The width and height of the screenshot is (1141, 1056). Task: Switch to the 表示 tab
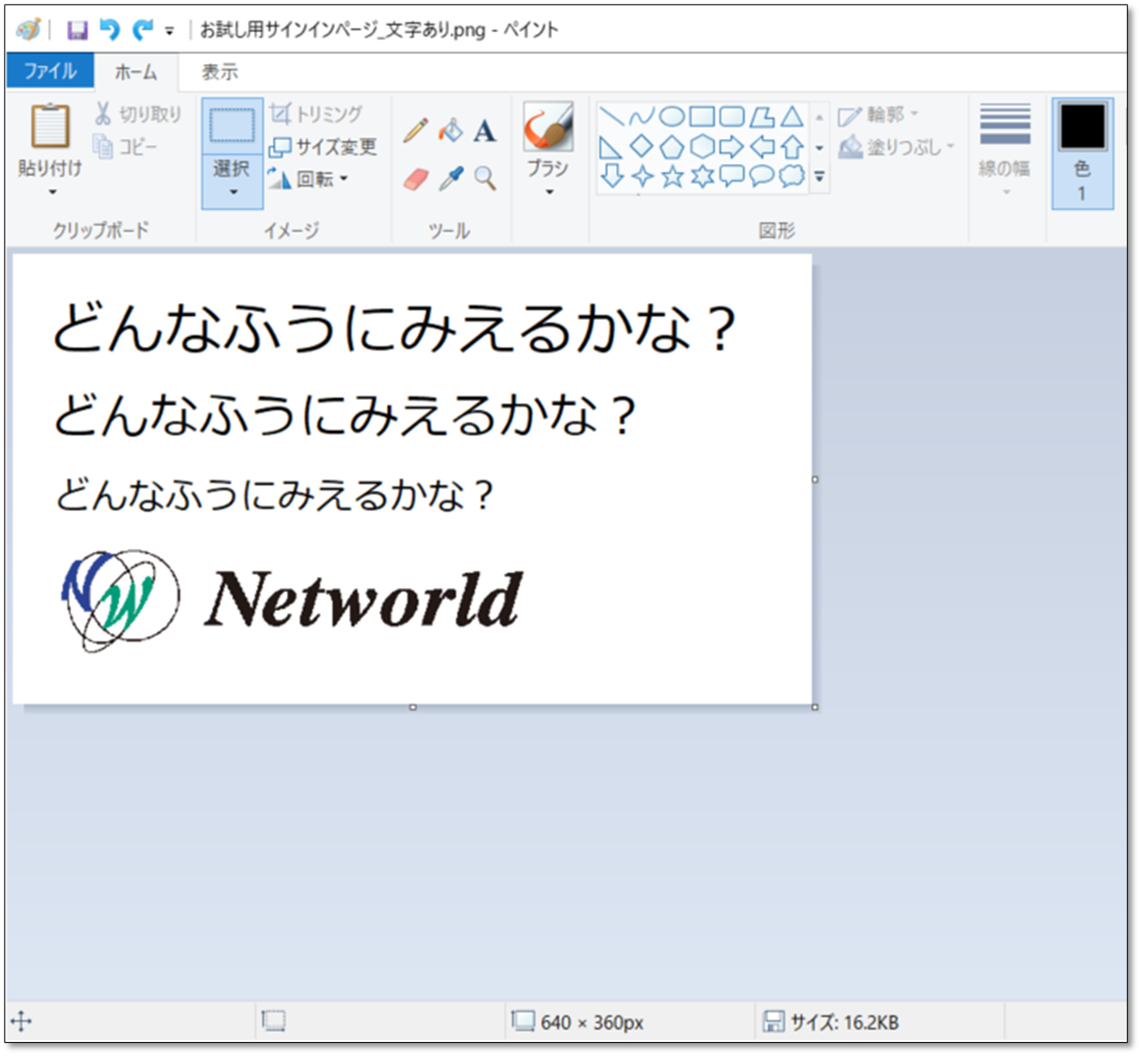point(220,71)
